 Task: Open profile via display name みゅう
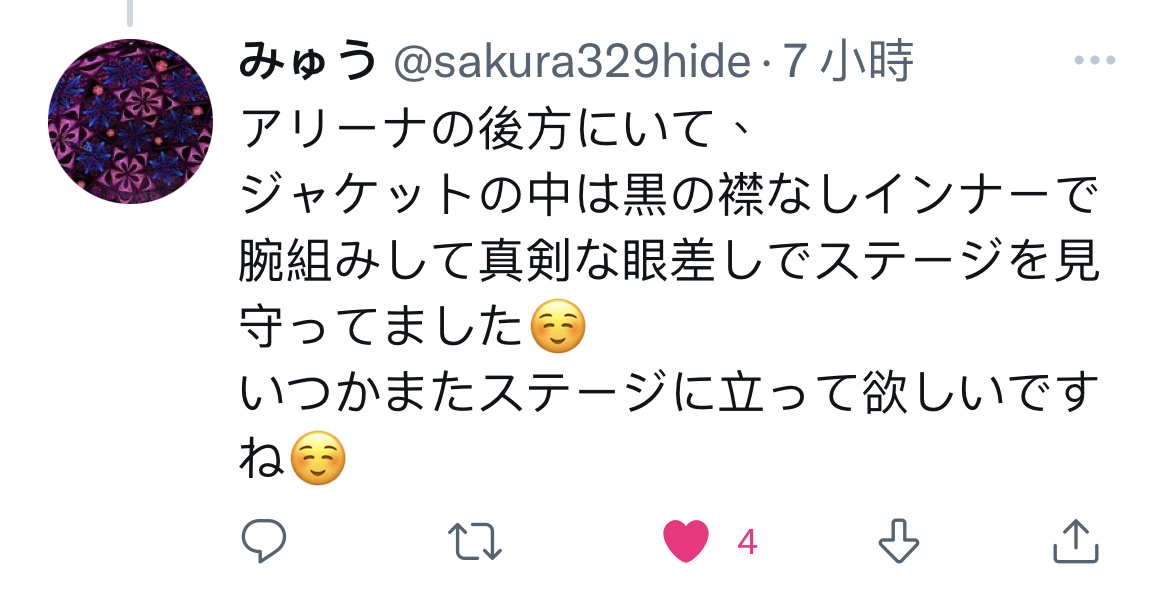click(x=308, y=61)
